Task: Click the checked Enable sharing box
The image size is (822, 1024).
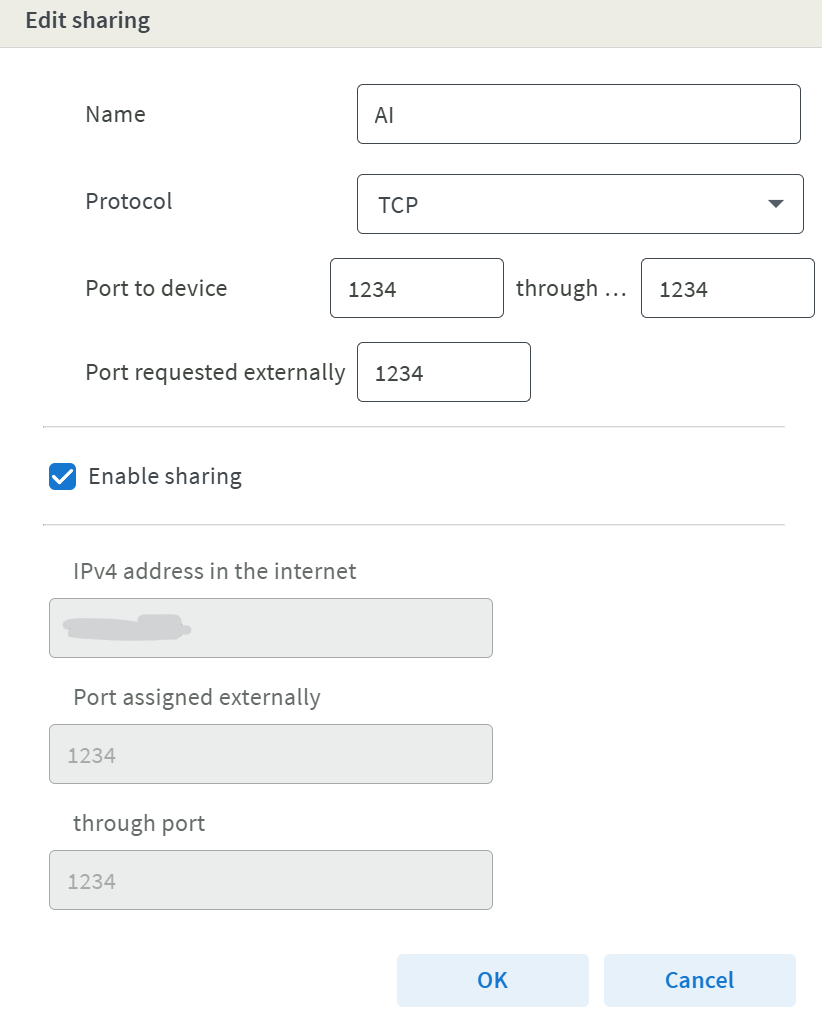Action: click(x=62, y=476)
